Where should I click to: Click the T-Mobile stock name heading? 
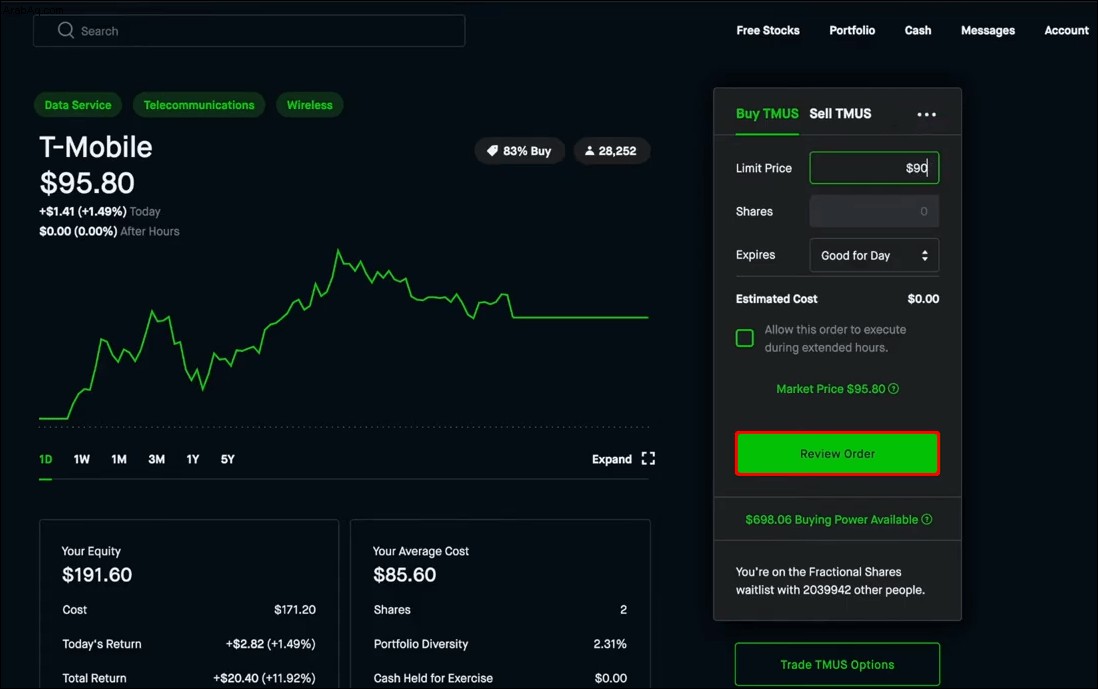95,147
